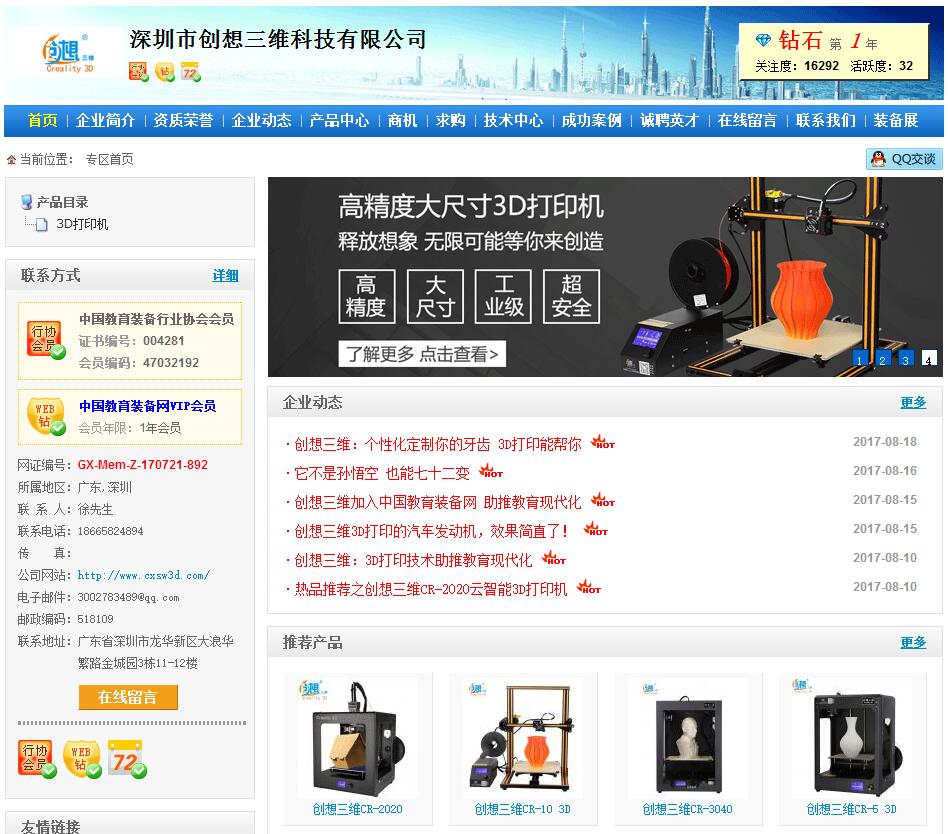Click 创想三维CR-3040 product name link

(687, 809)
